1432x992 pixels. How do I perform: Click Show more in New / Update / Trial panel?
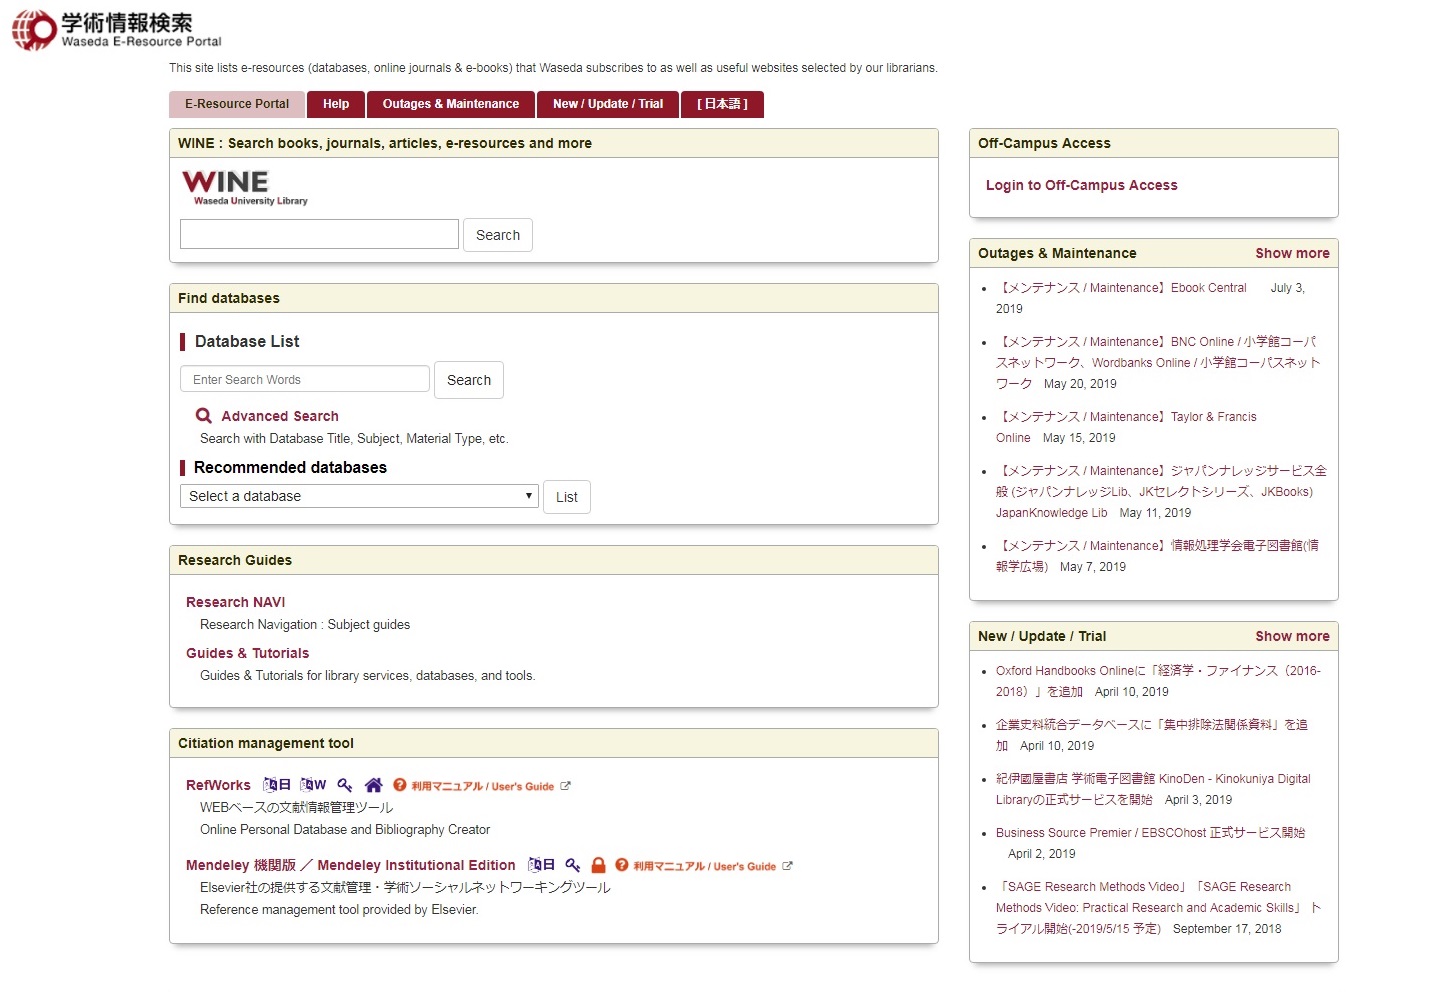pyautogui.click(x=1292, y=636)
